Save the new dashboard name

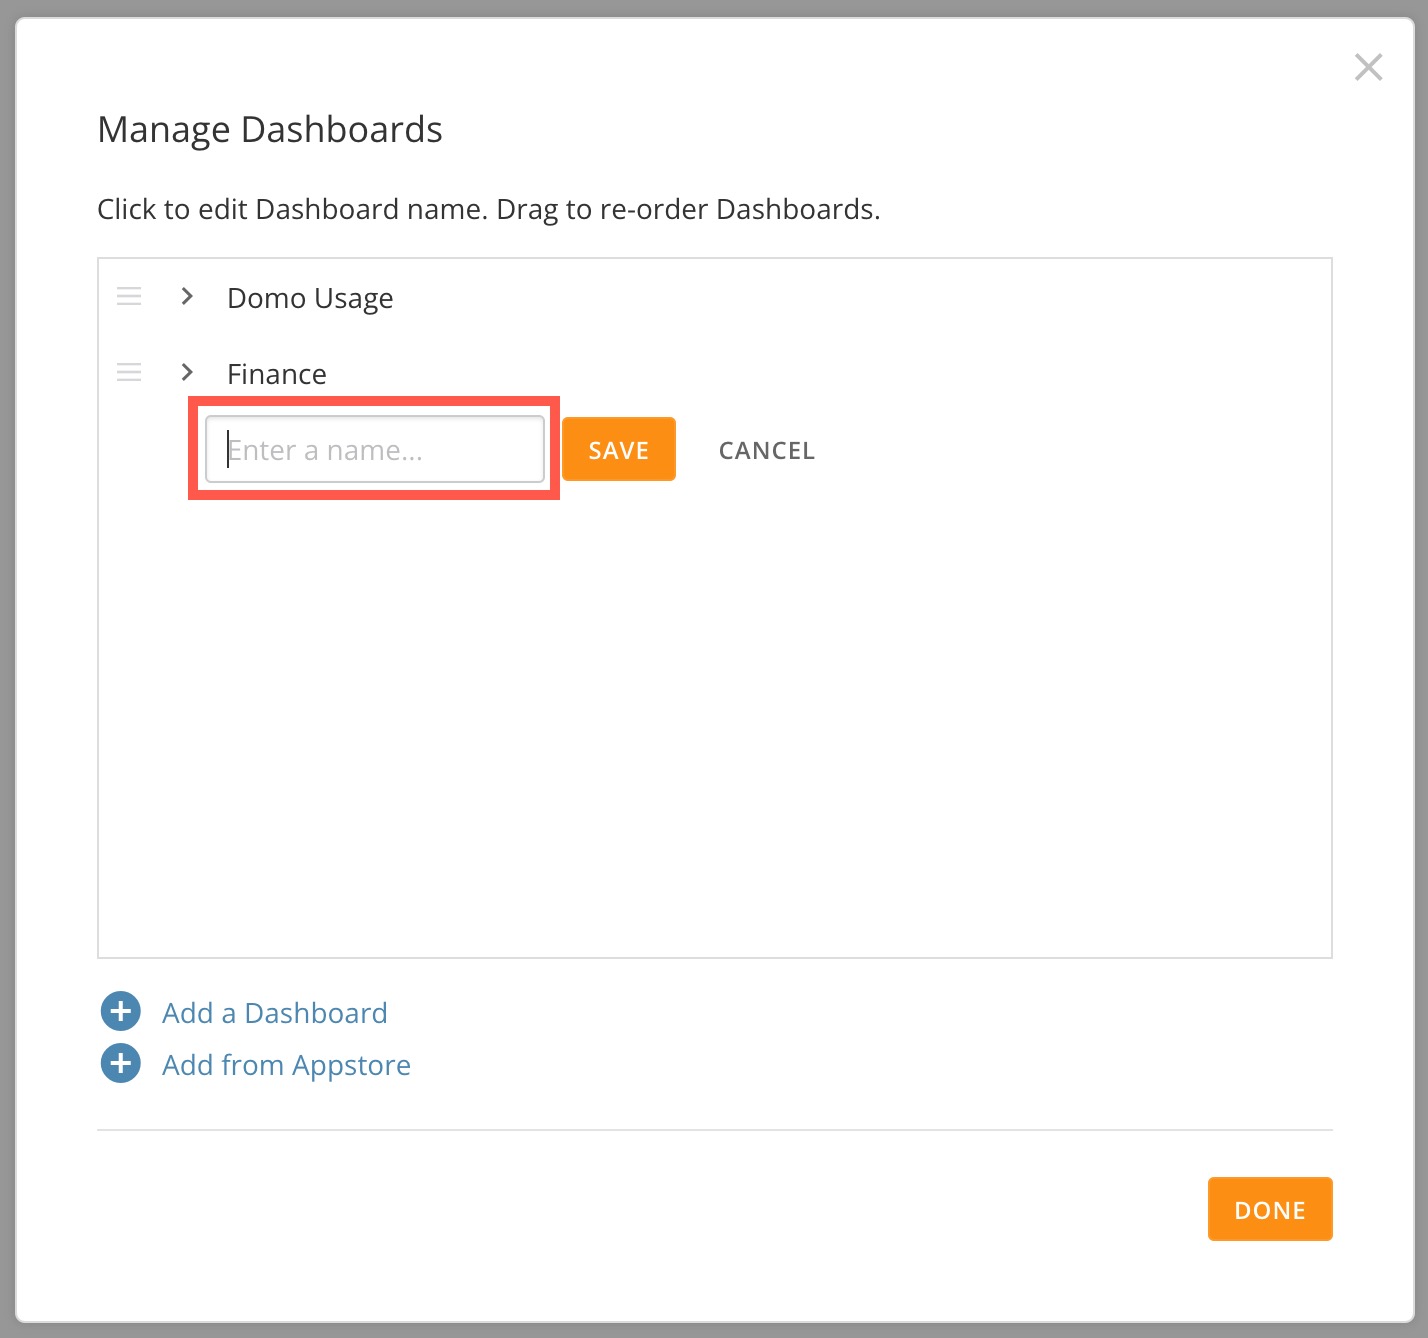tap(618, 449)
